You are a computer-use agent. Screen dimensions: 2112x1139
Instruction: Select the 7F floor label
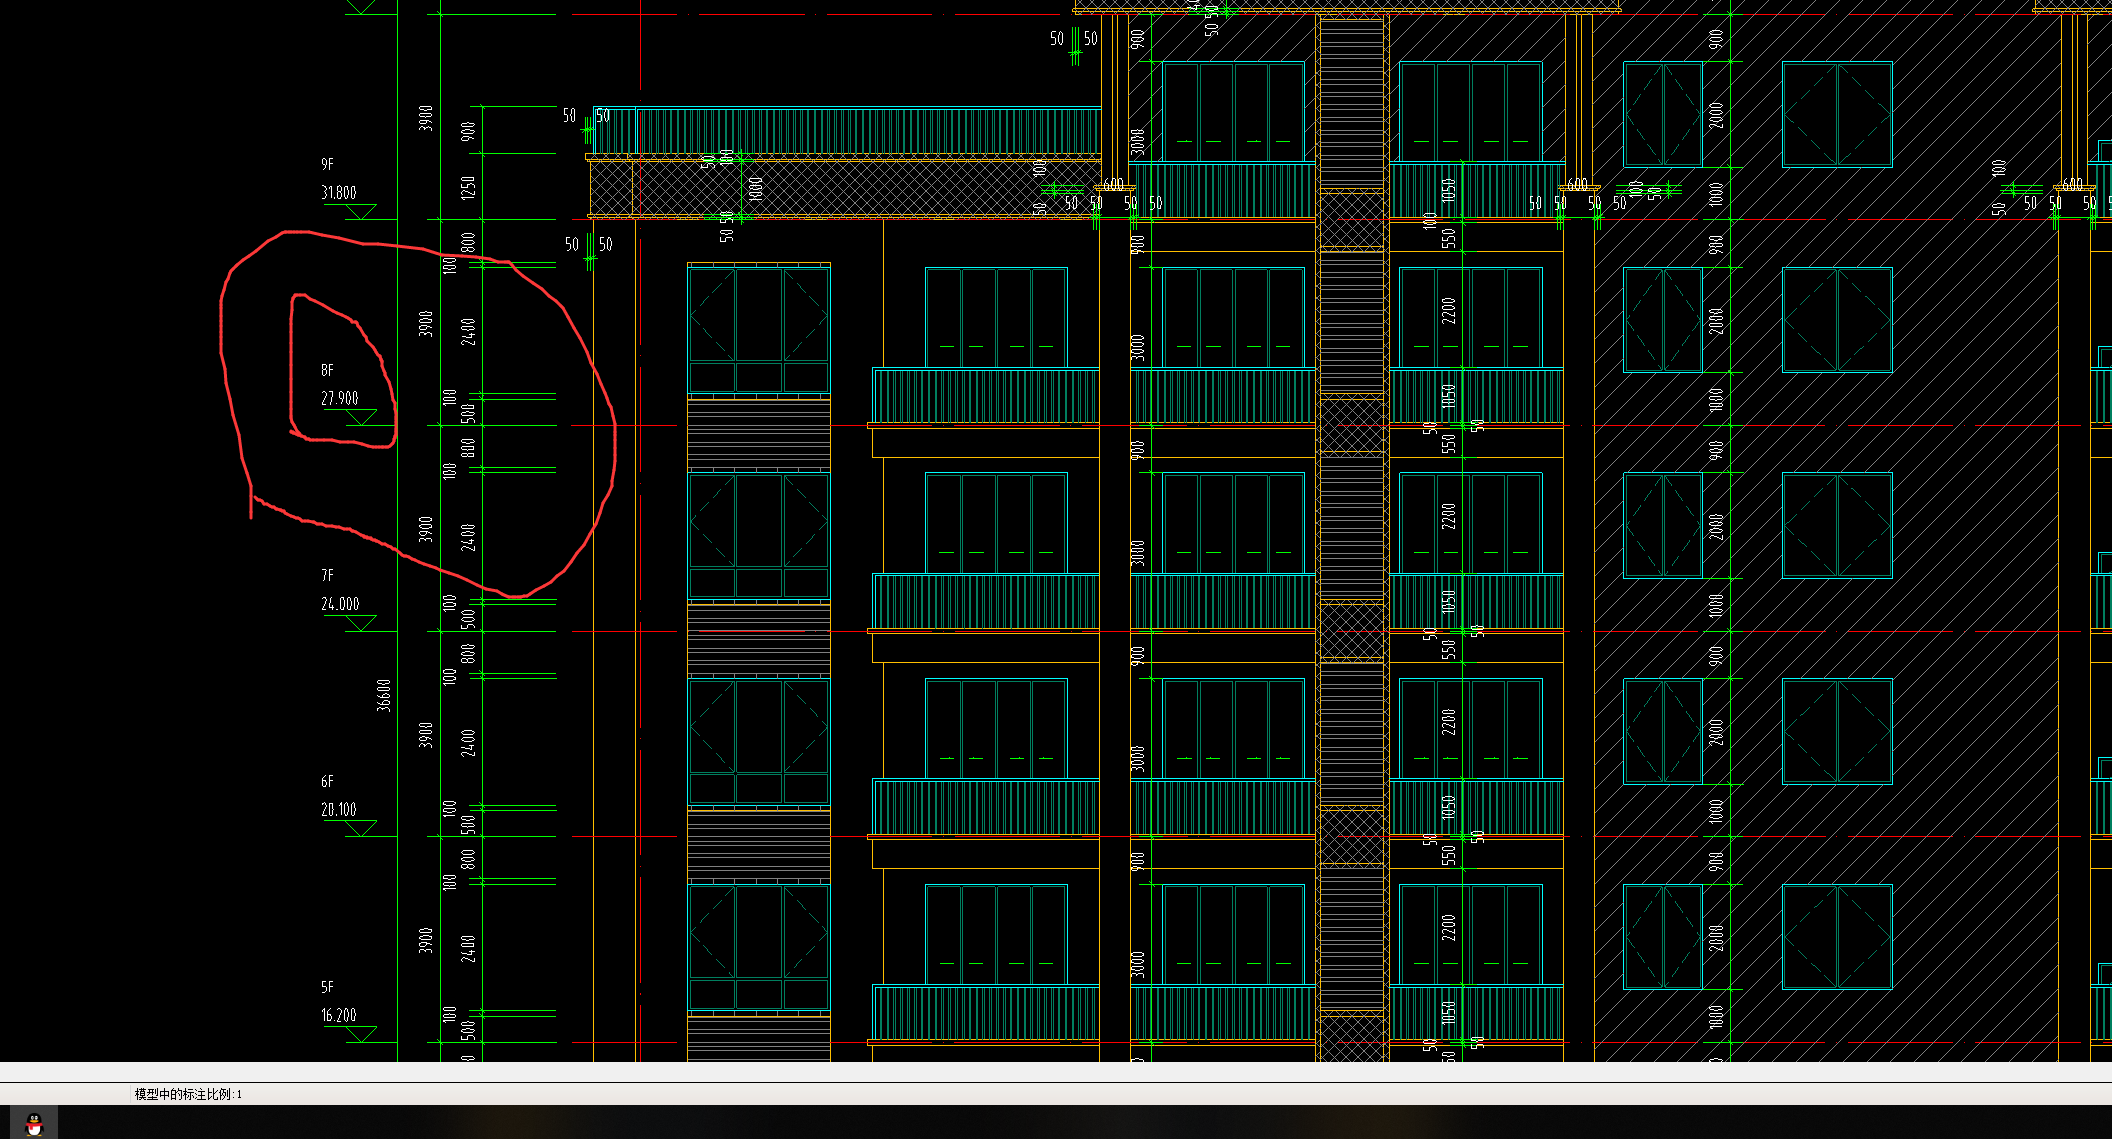327,575
